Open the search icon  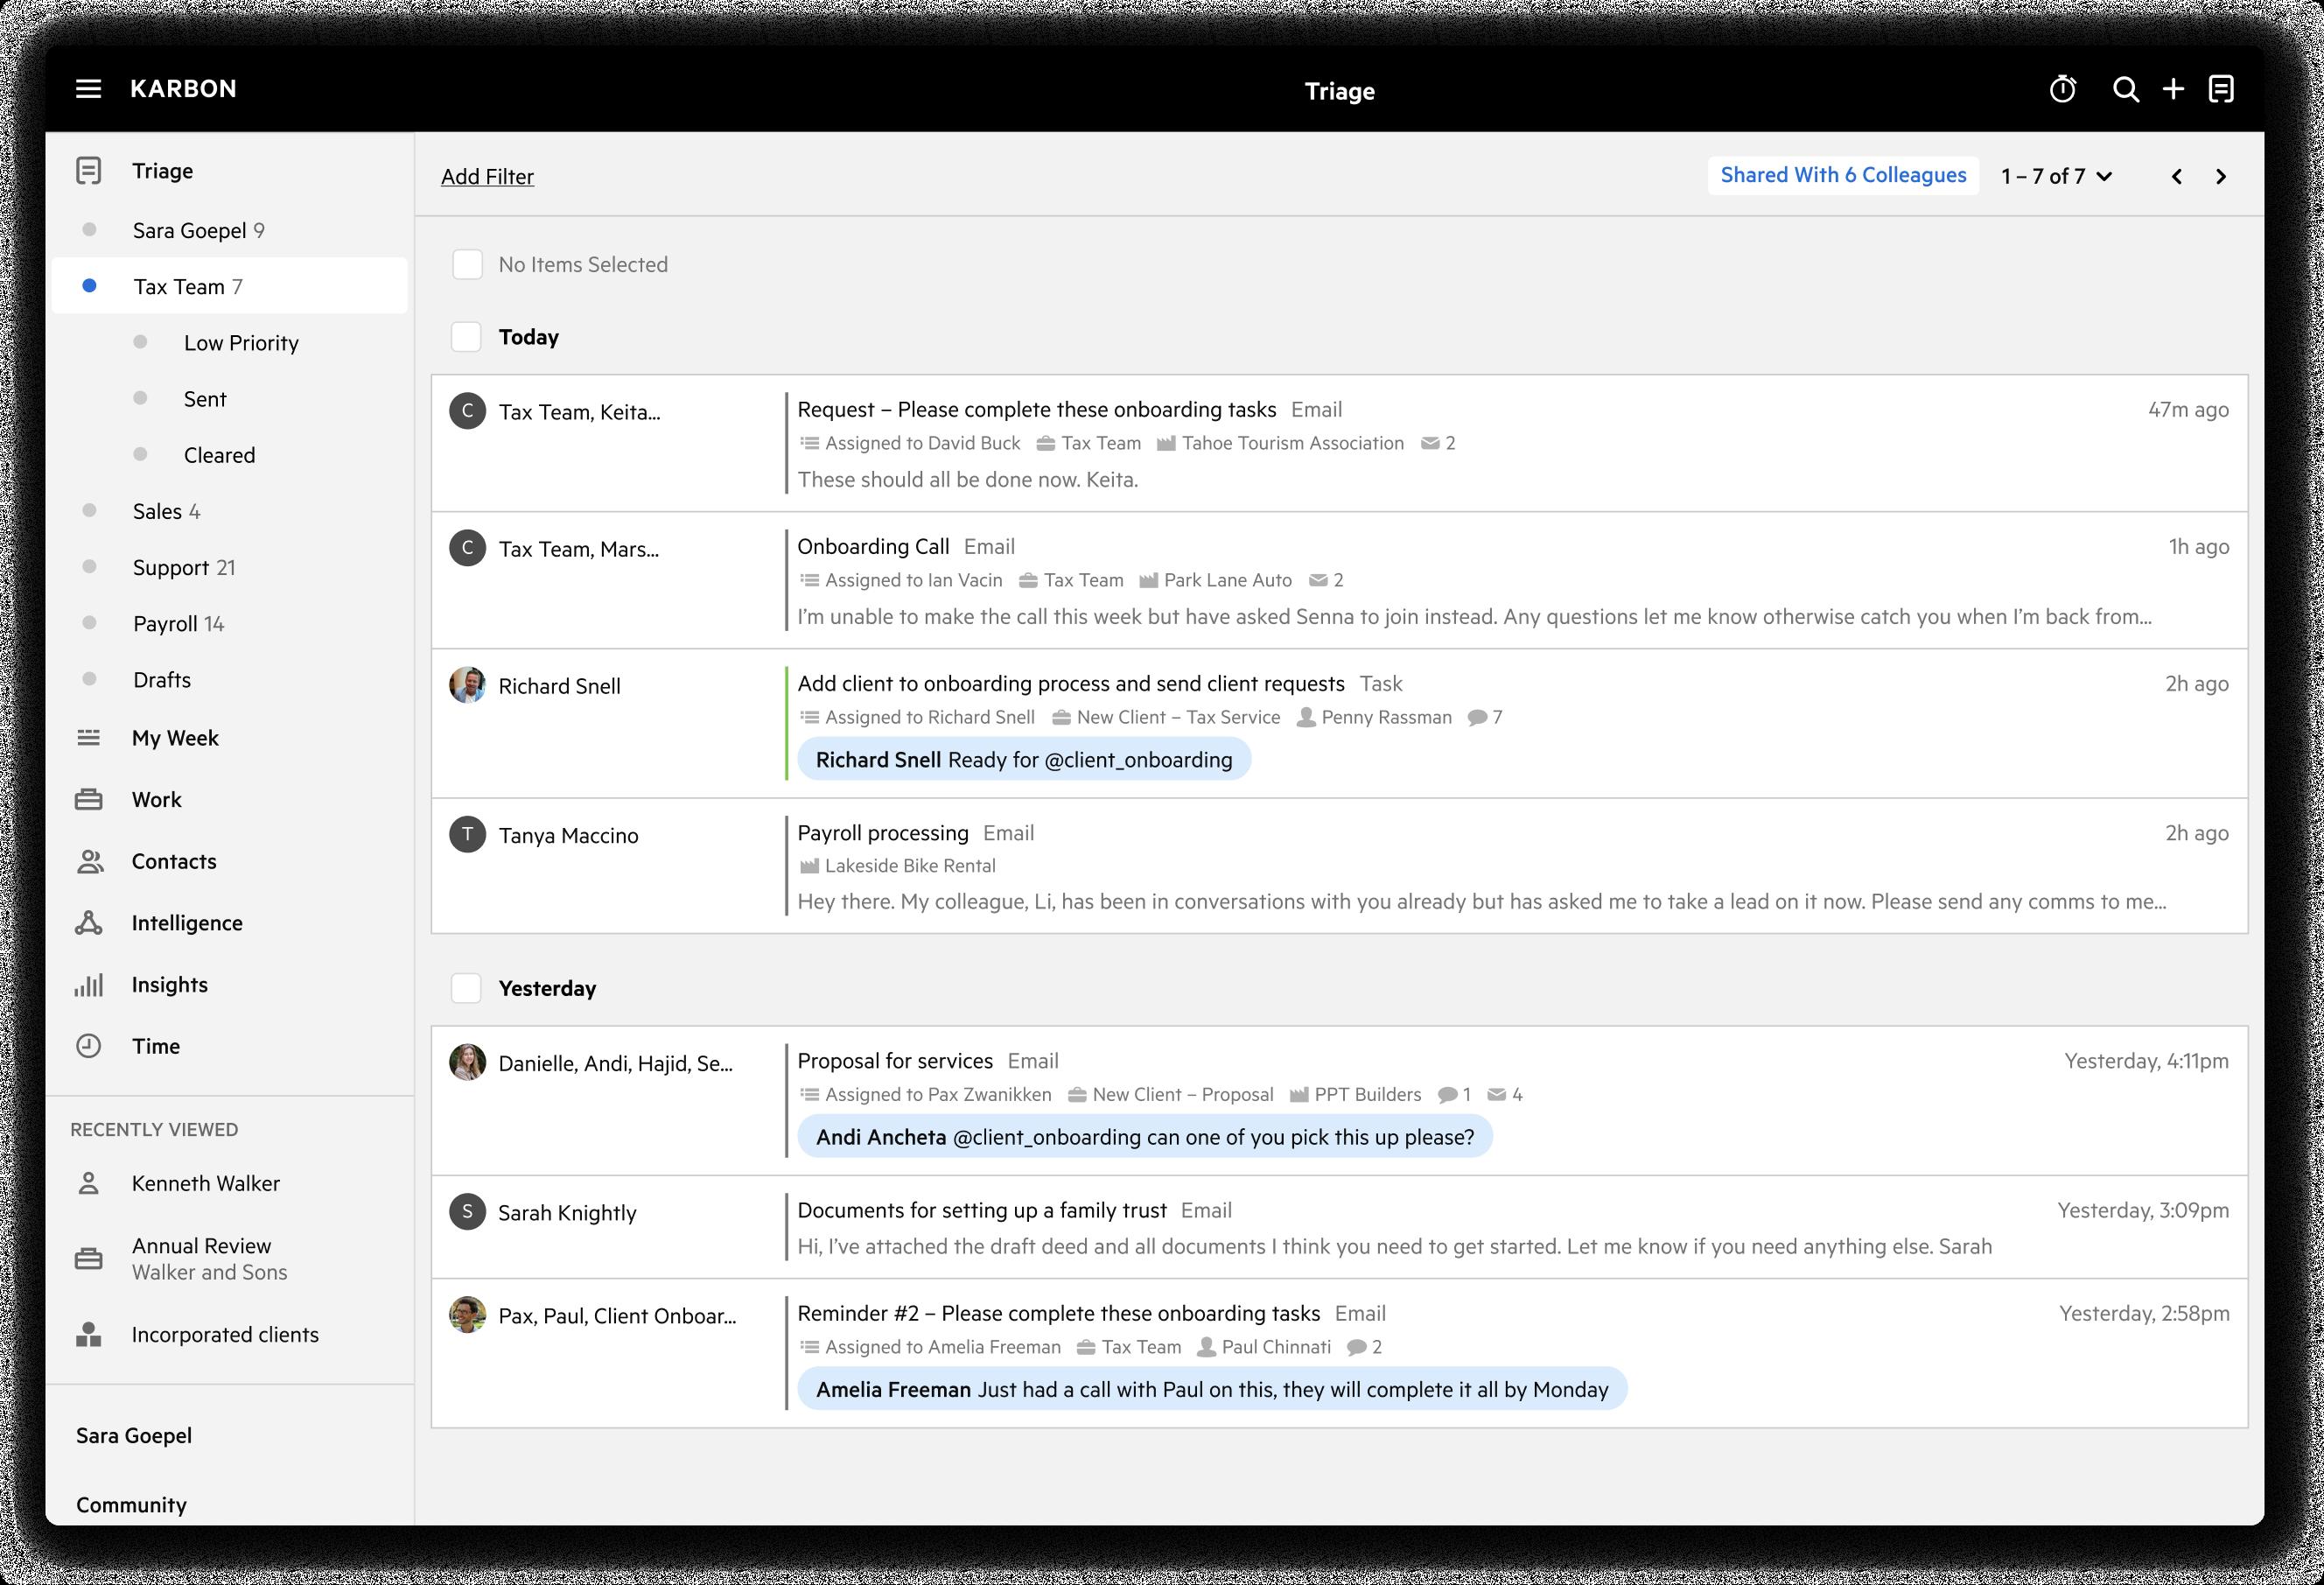click(x=2128, y=89)
